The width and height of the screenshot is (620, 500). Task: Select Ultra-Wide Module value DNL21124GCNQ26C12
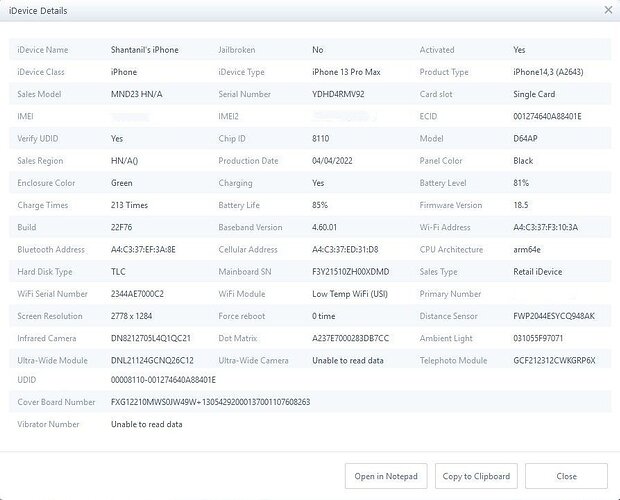coord(152,360)
